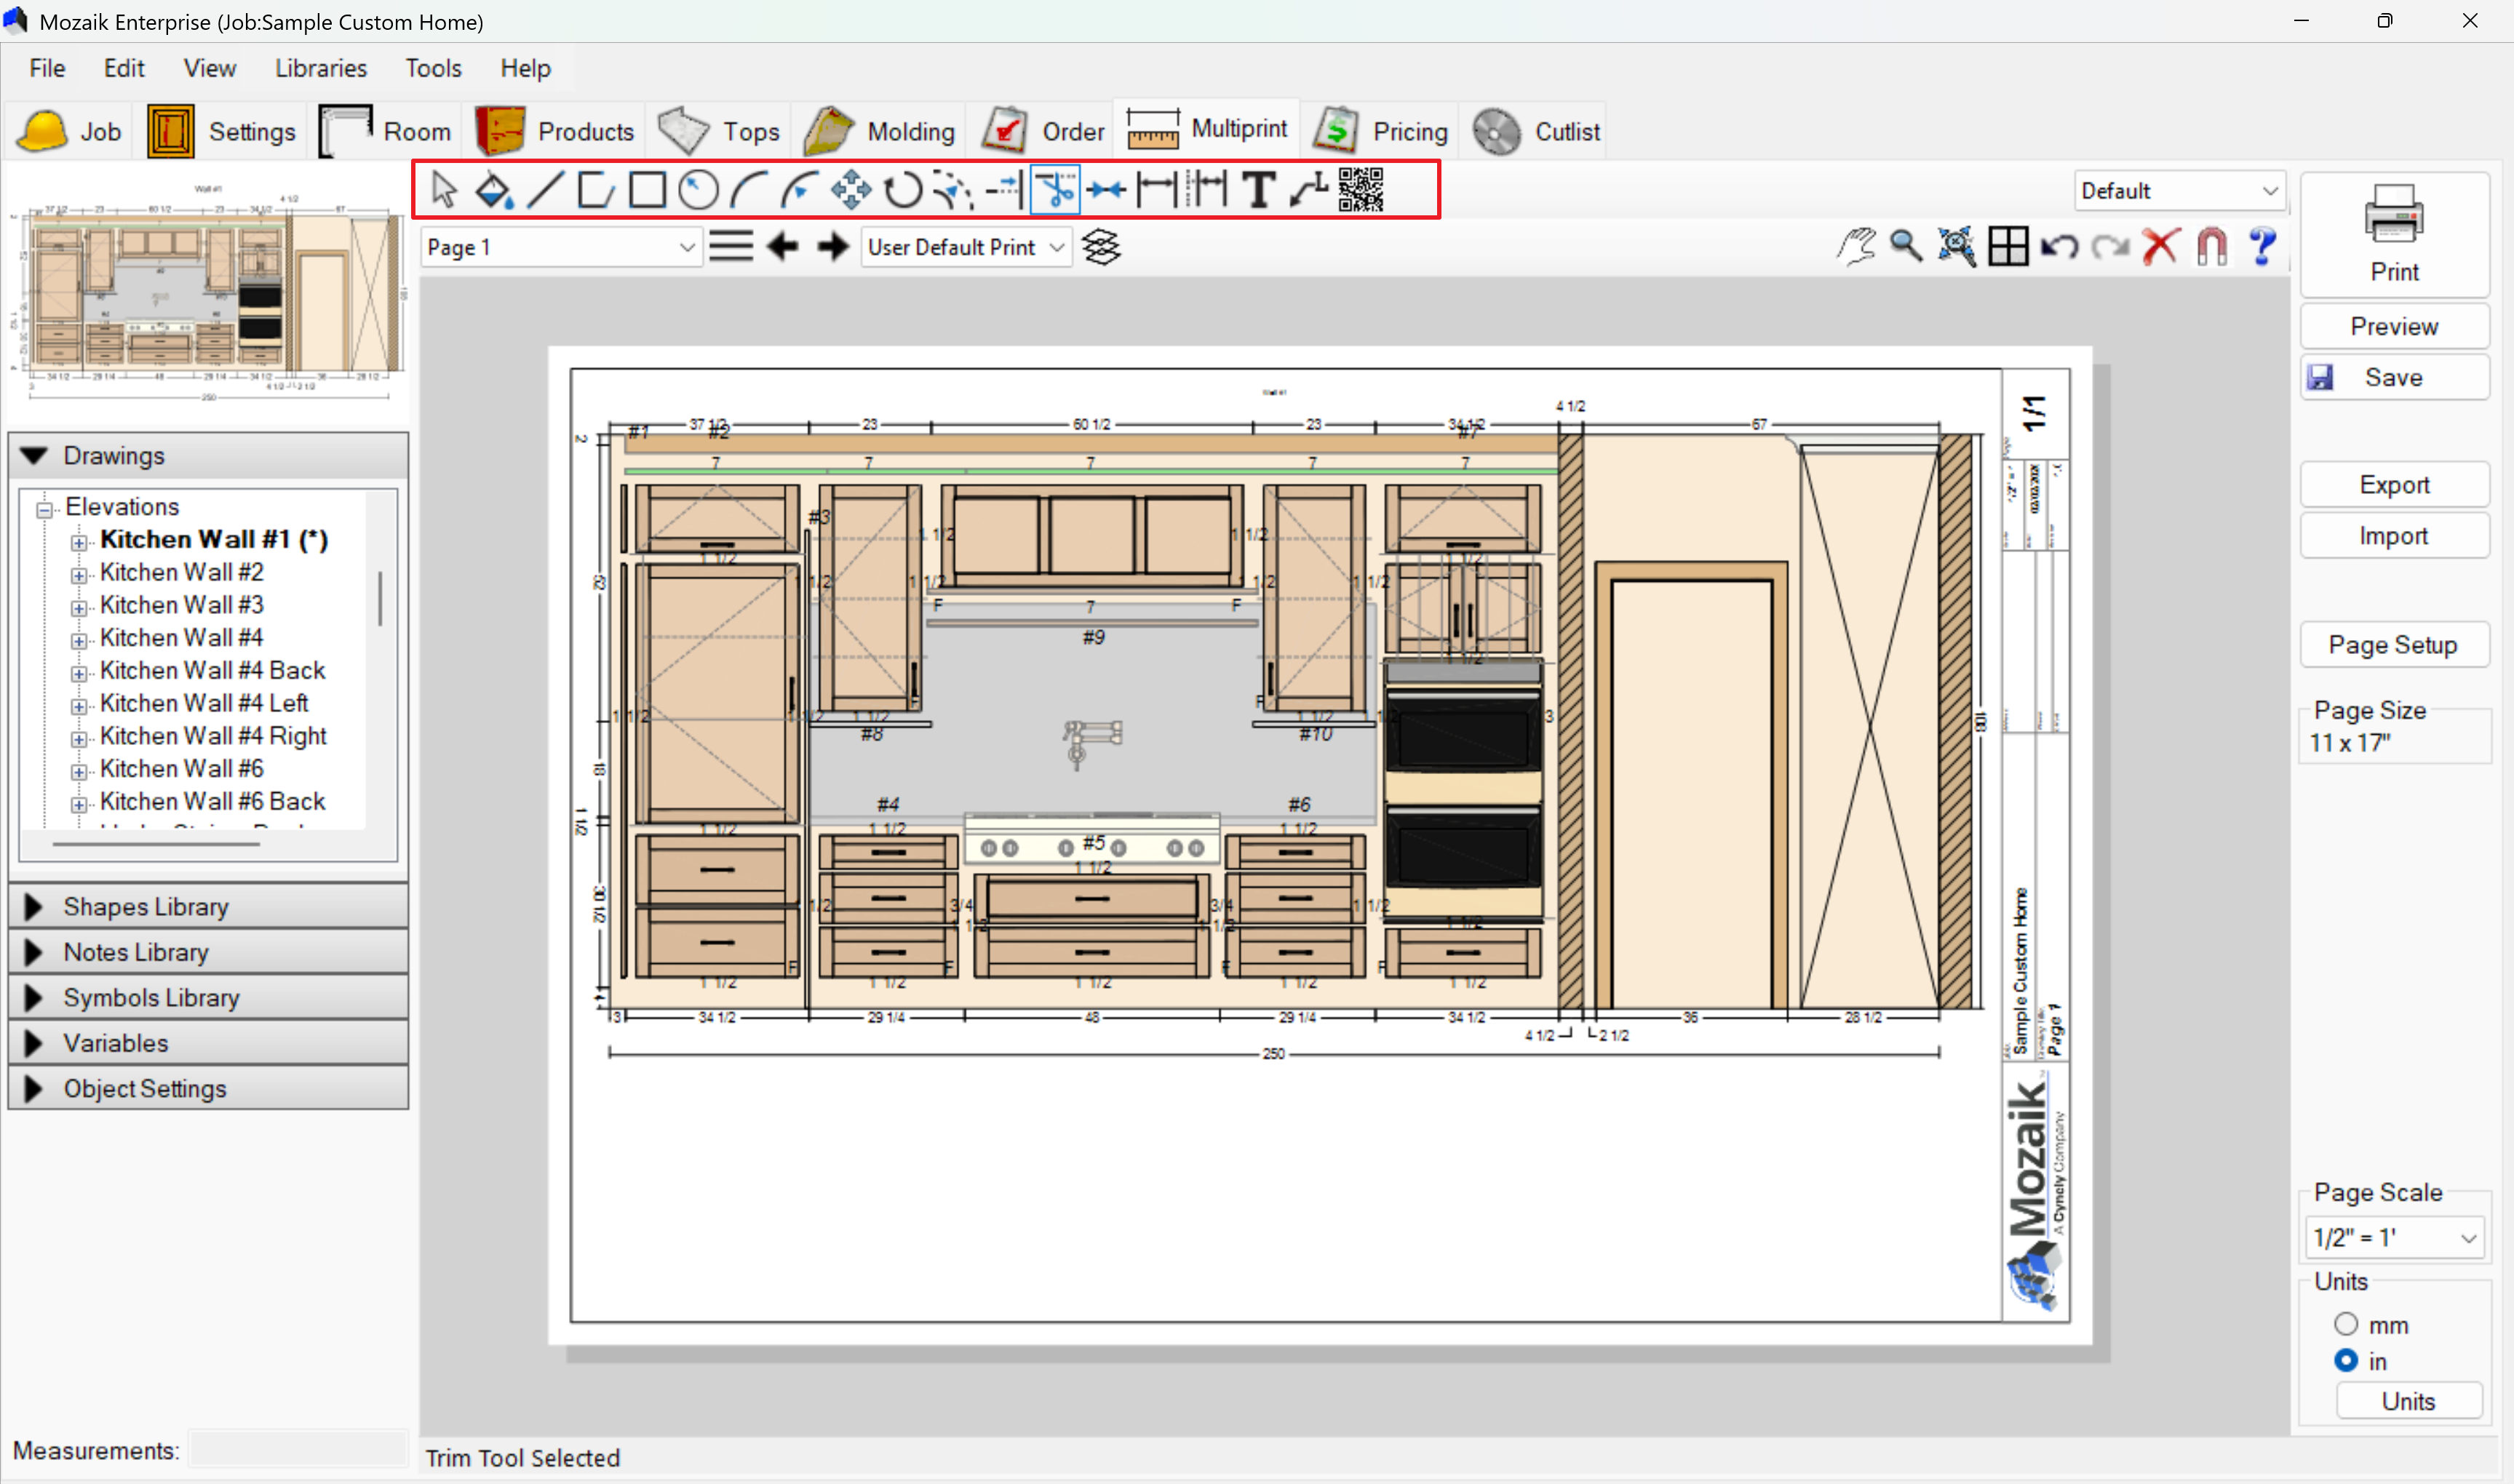Expand the Kitchen Wall #2 tree node

click(79, 575)
